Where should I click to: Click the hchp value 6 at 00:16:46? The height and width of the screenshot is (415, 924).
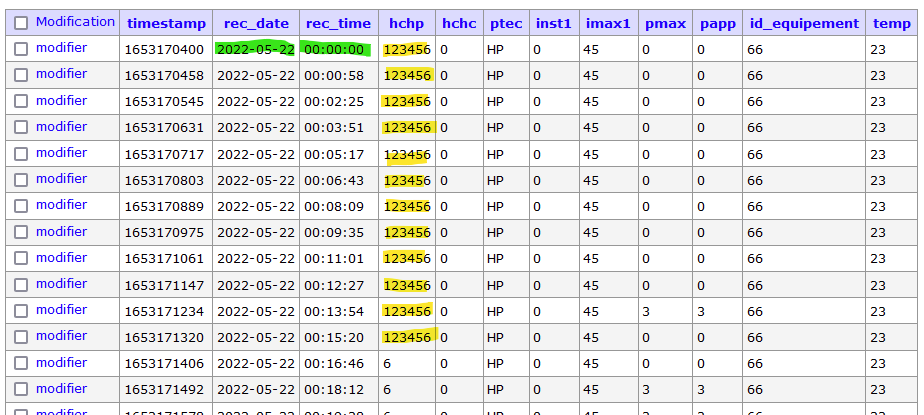(x=387, y=364)
